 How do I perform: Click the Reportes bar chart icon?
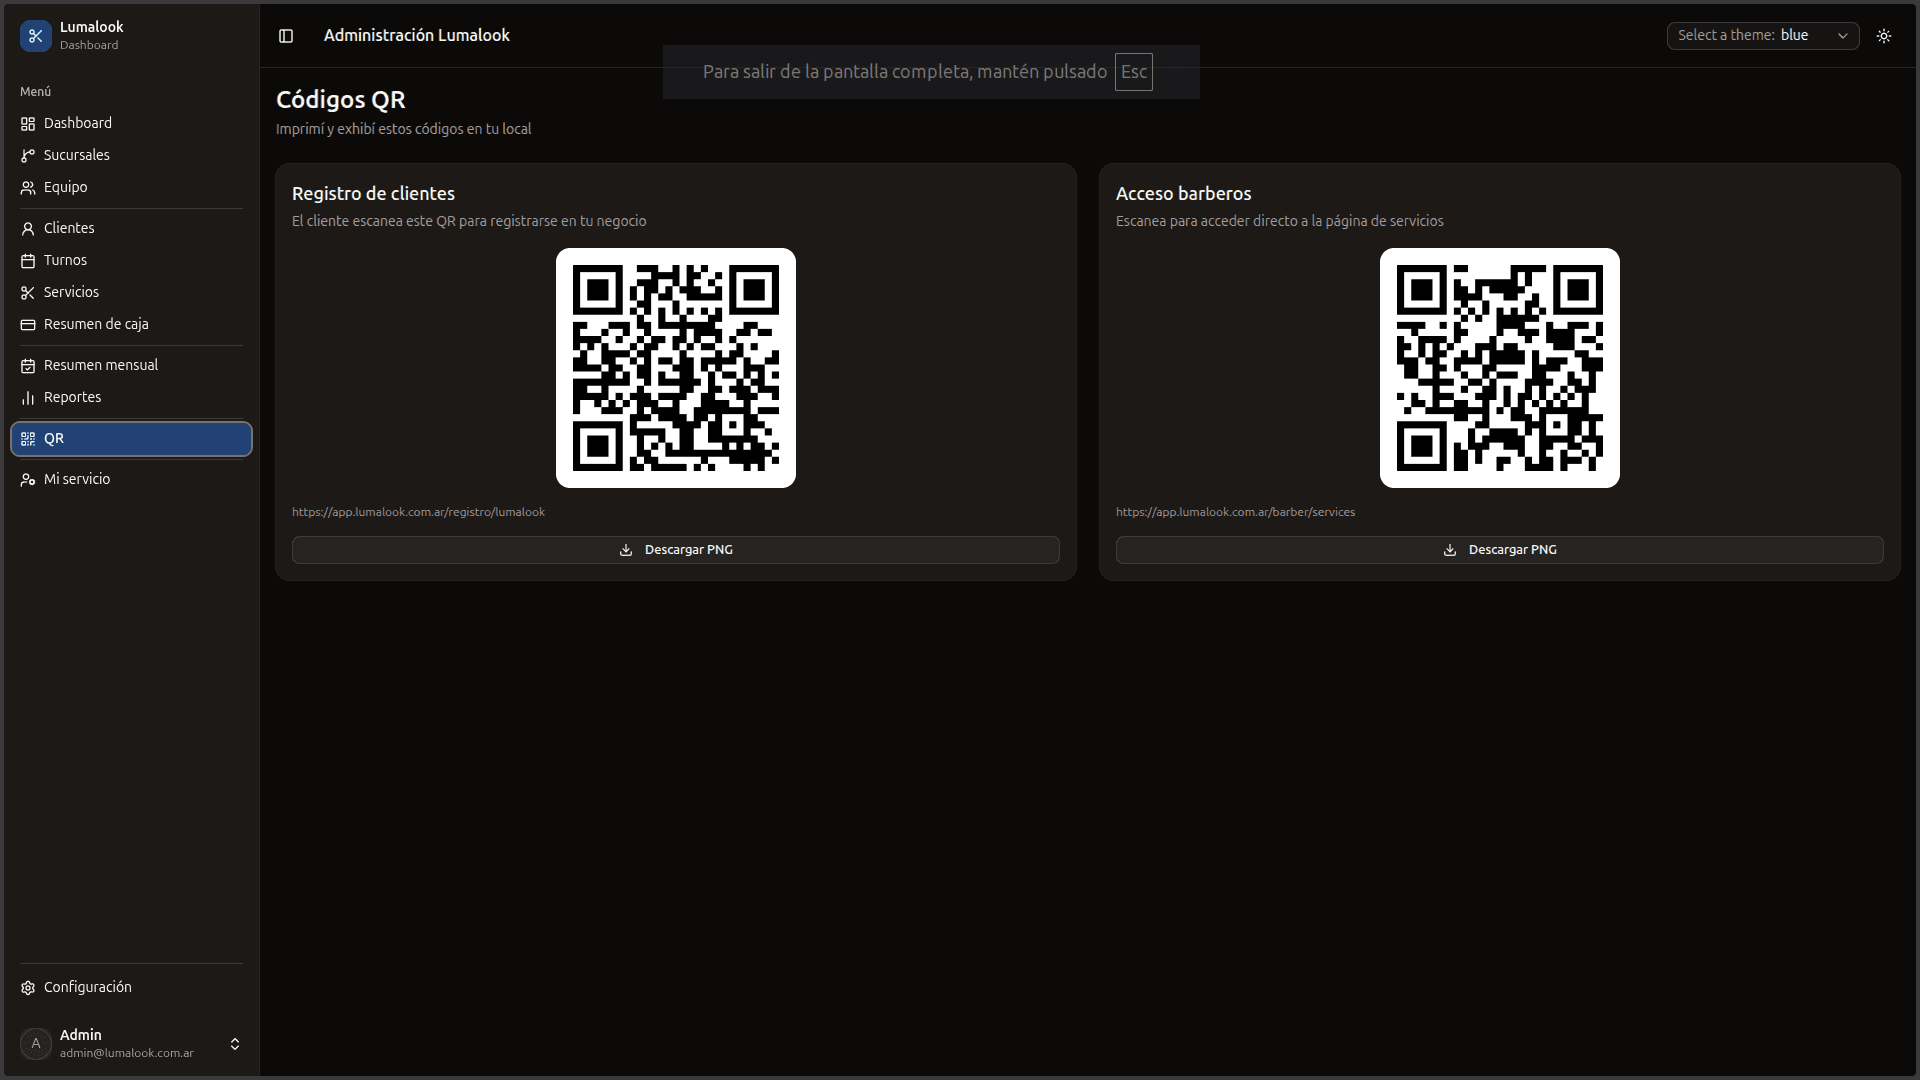[x=28, y=398]
